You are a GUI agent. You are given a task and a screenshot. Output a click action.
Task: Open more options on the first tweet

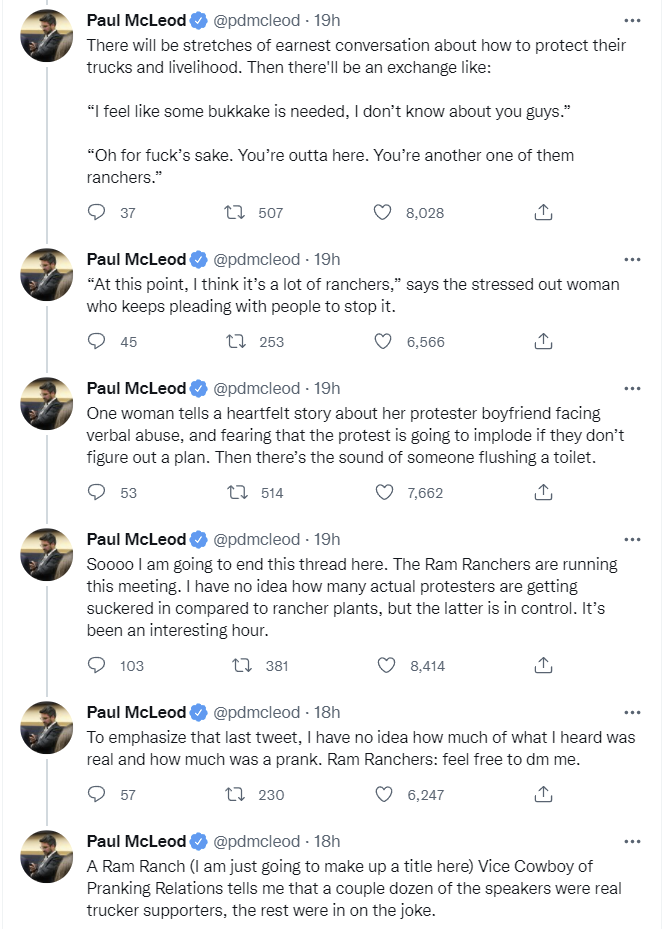pos(632,20)
